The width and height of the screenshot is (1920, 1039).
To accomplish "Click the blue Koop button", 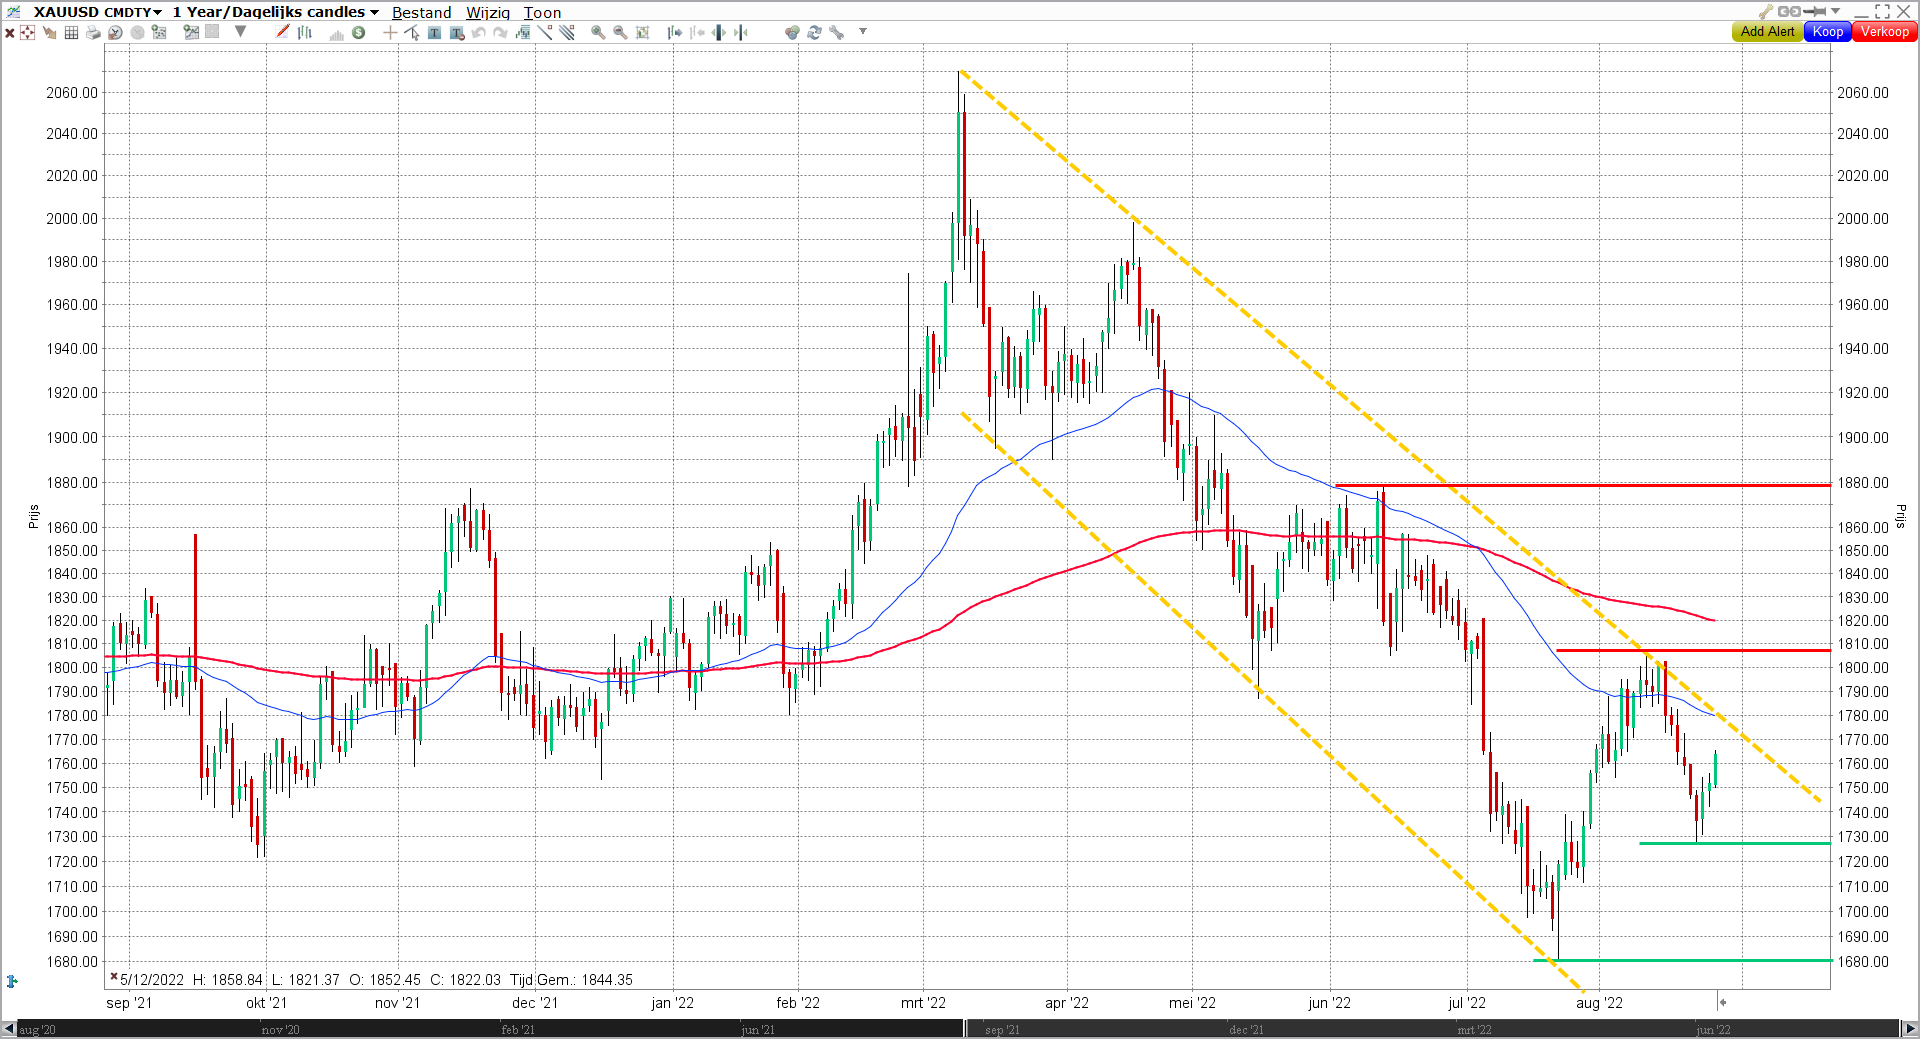I will [1827, 31].
